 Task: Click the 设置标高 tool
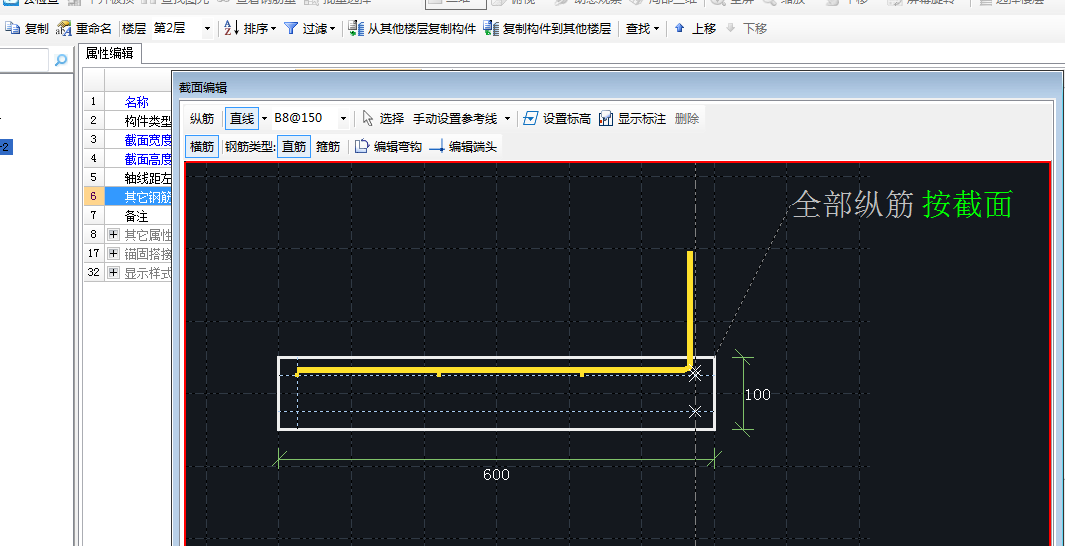click(557, 119)
